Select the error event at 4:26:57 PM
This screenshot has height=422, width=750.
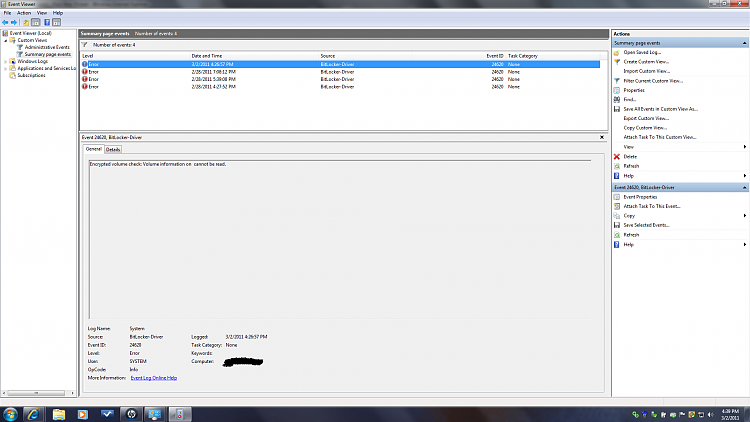click(x=340, y=64)
